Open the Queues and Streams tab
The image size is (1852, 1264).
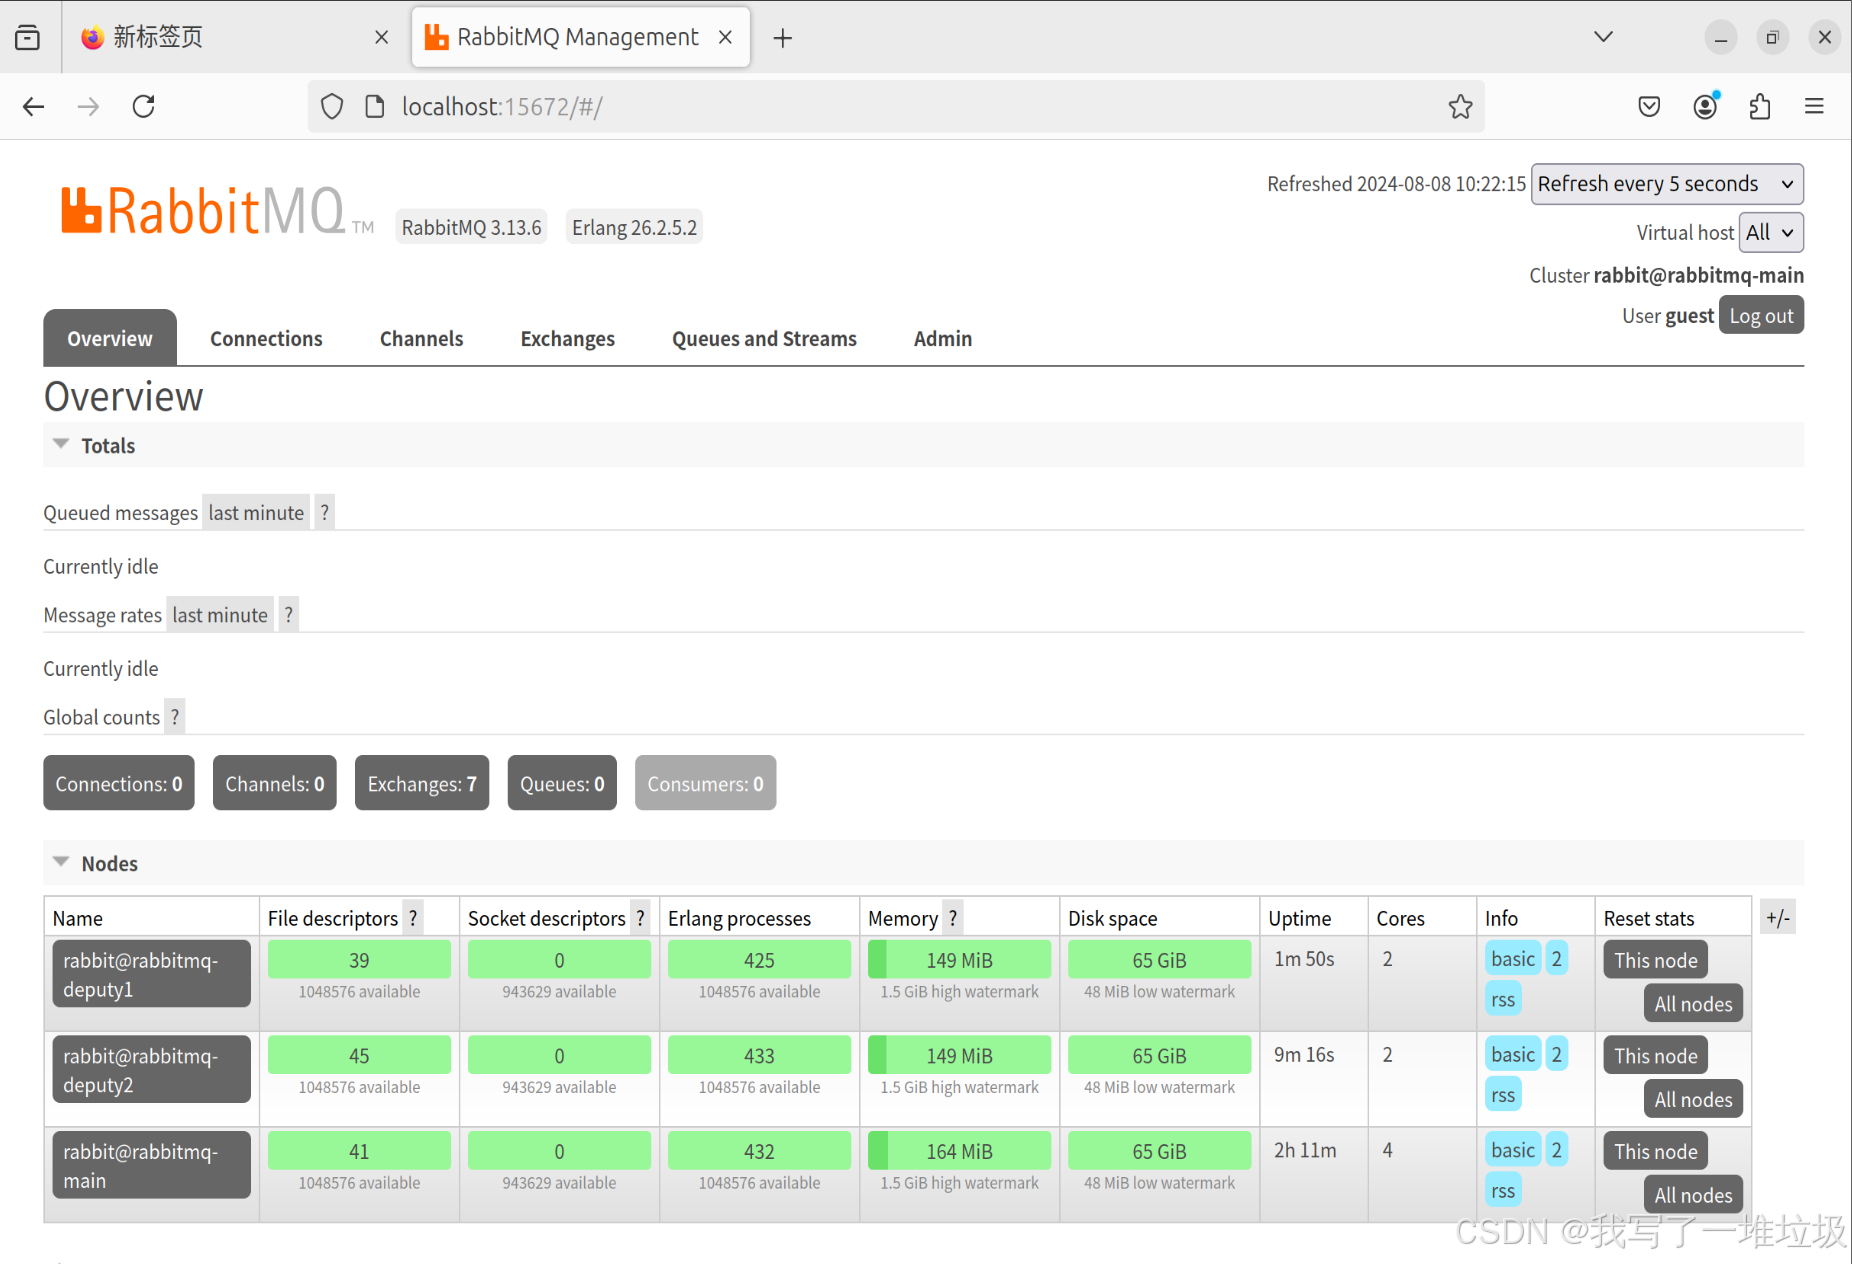764,338
